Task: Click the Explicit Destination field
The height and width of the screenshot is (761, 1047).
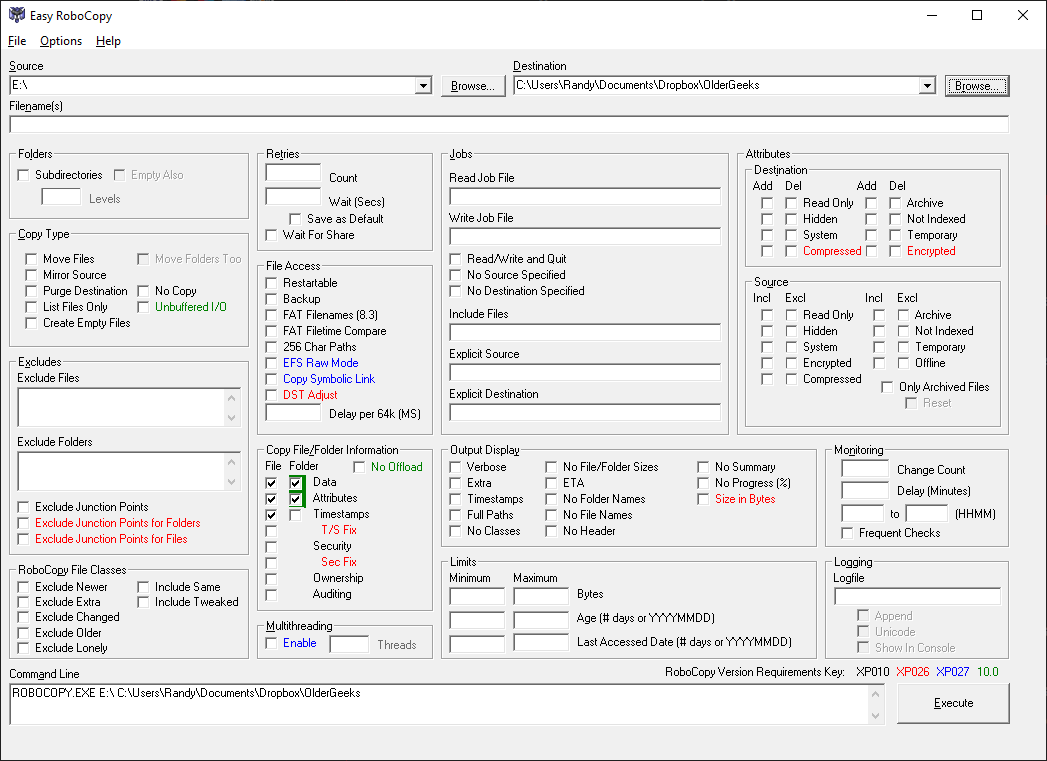Action: pos(585,413)
